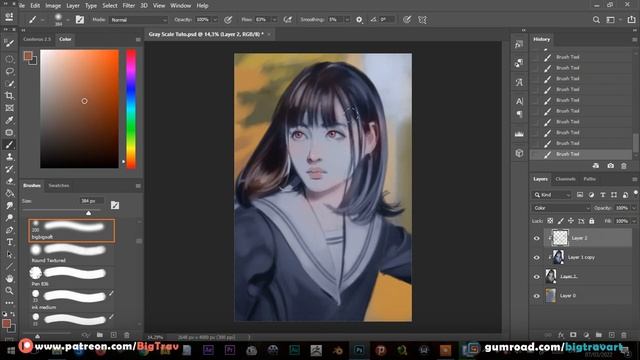The height and width of the screenshot is (360, 640).
Task: Toggle lock transparent pixels
Action: 550,221
